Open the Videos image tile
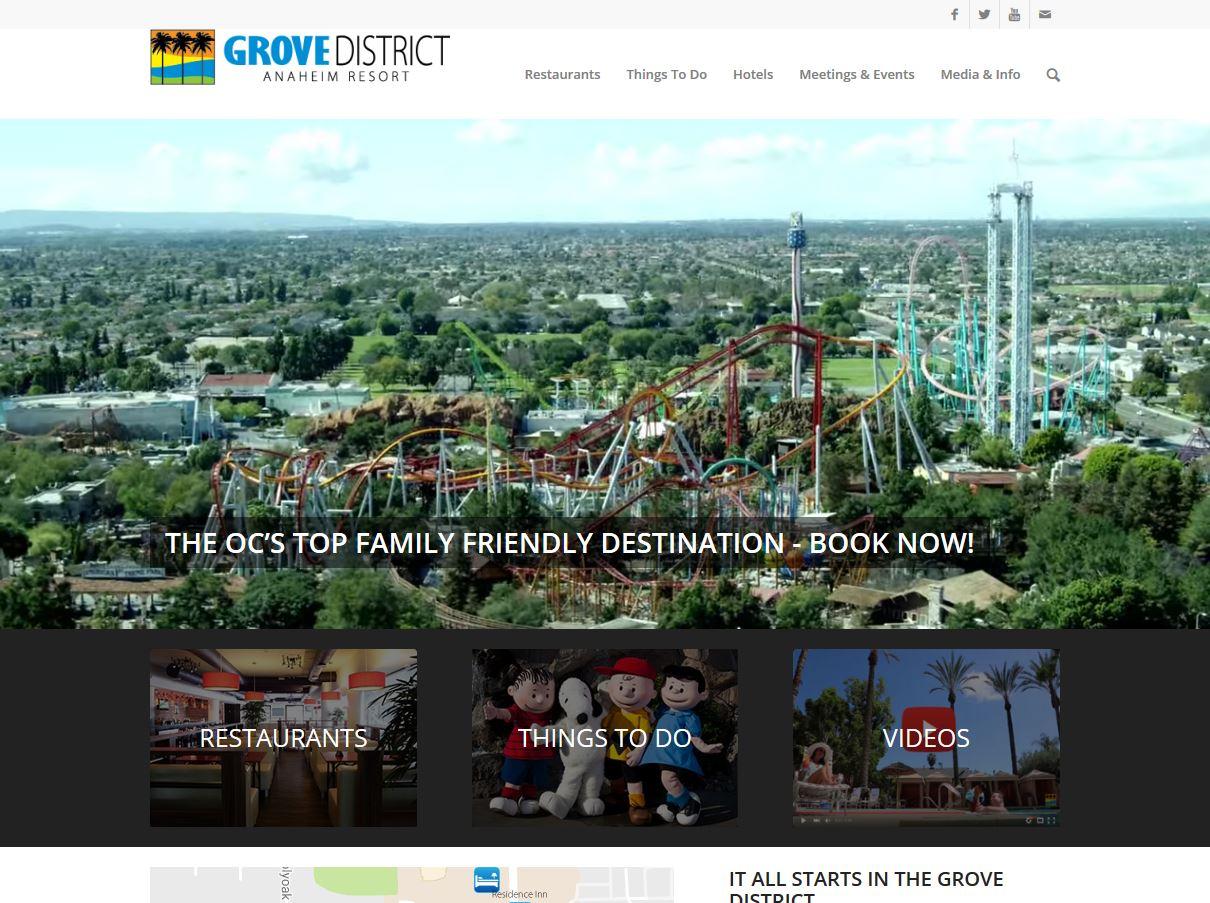 pyautogui.click(x=926, y=738)
